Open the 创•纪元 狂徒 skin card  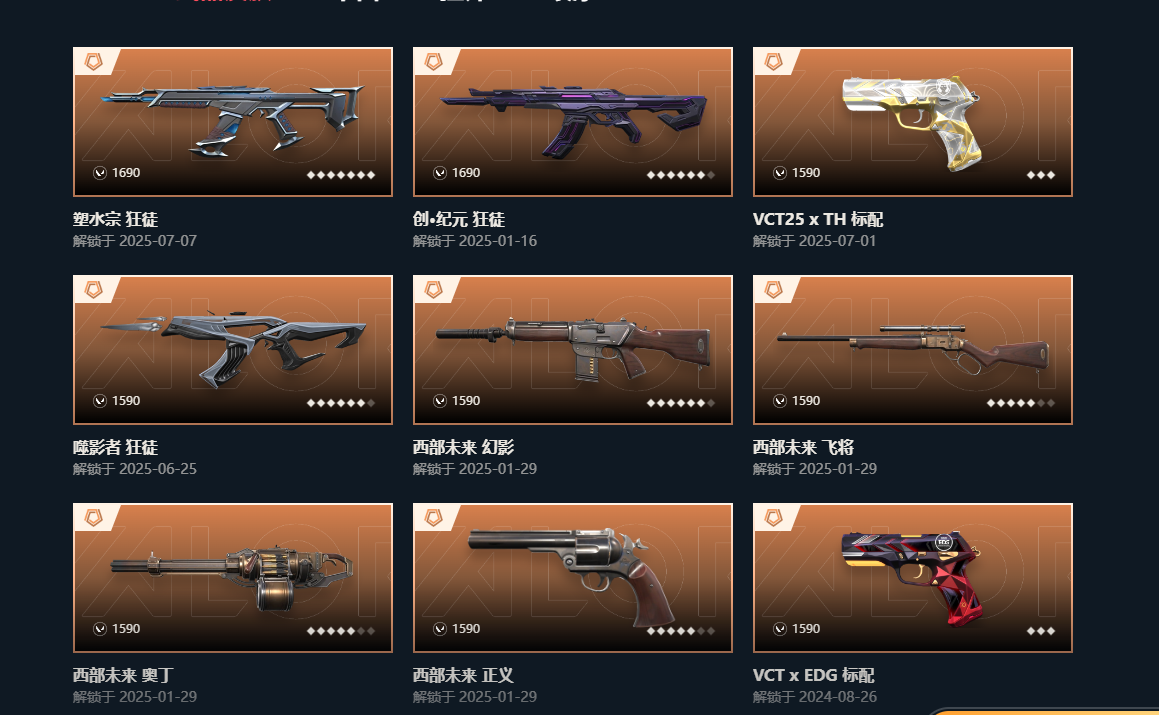(573, 122)
